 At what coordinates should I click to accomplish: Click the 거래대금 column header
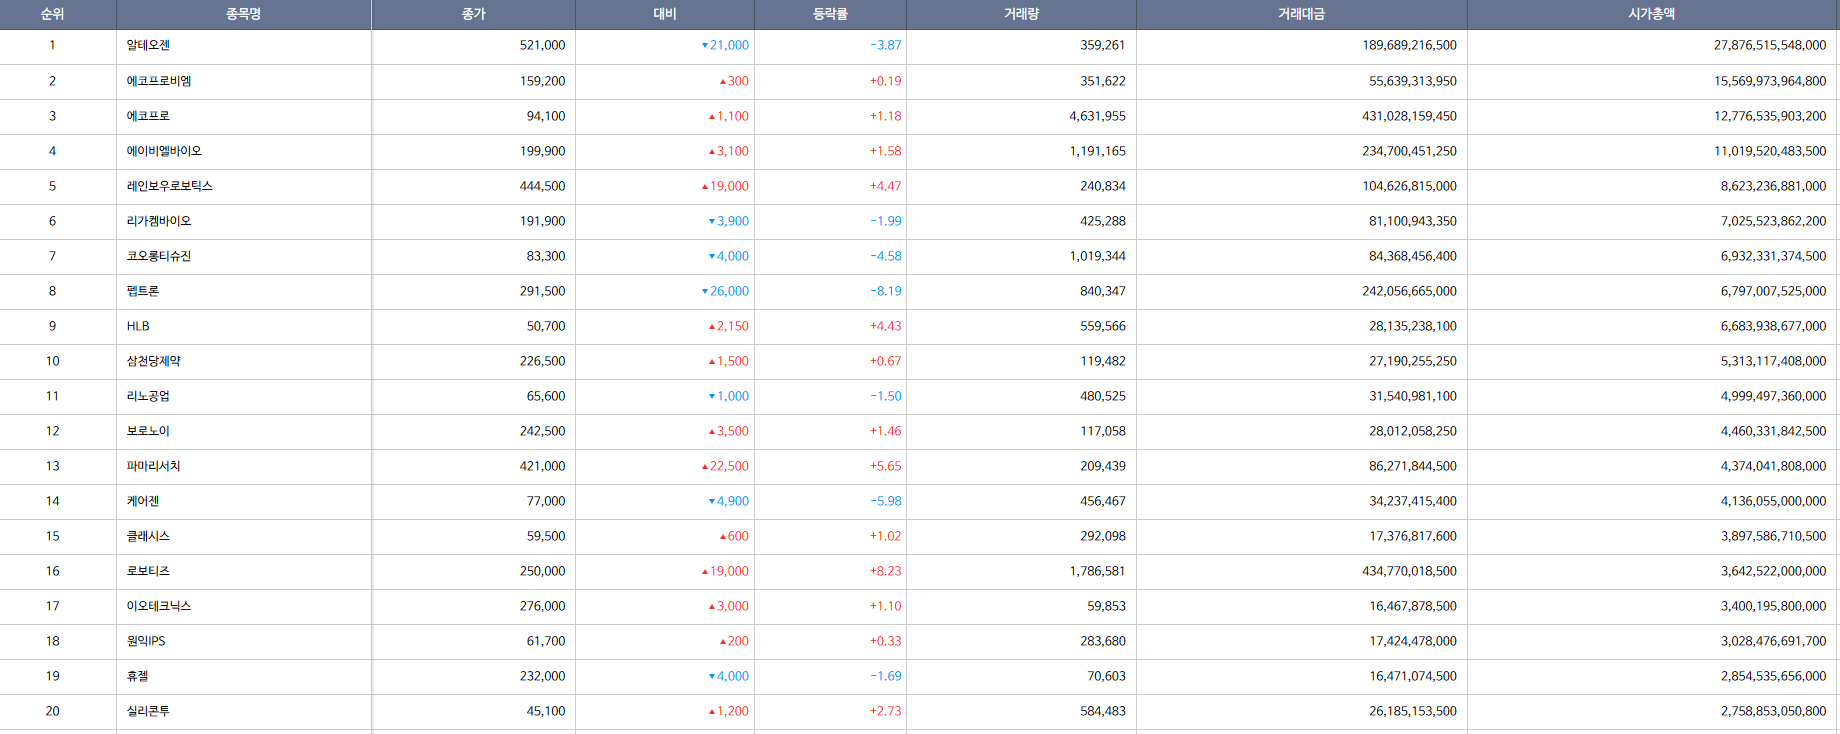tap(1301, 14)
